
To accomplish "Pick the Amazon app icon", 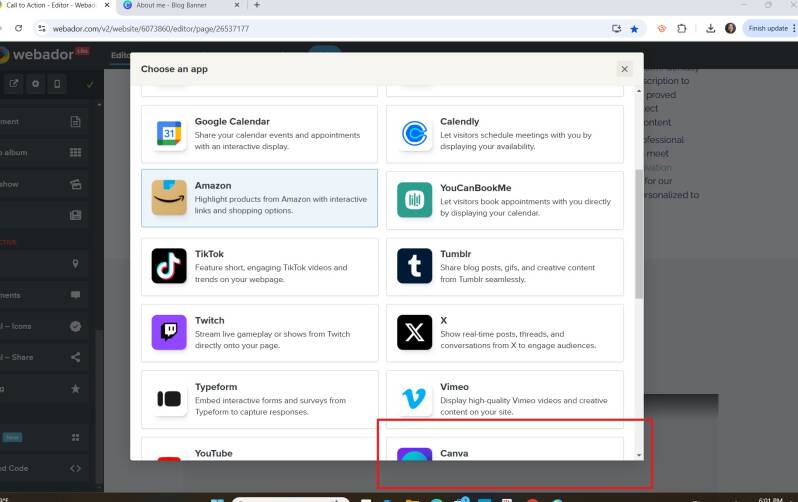I will point(169,198).
